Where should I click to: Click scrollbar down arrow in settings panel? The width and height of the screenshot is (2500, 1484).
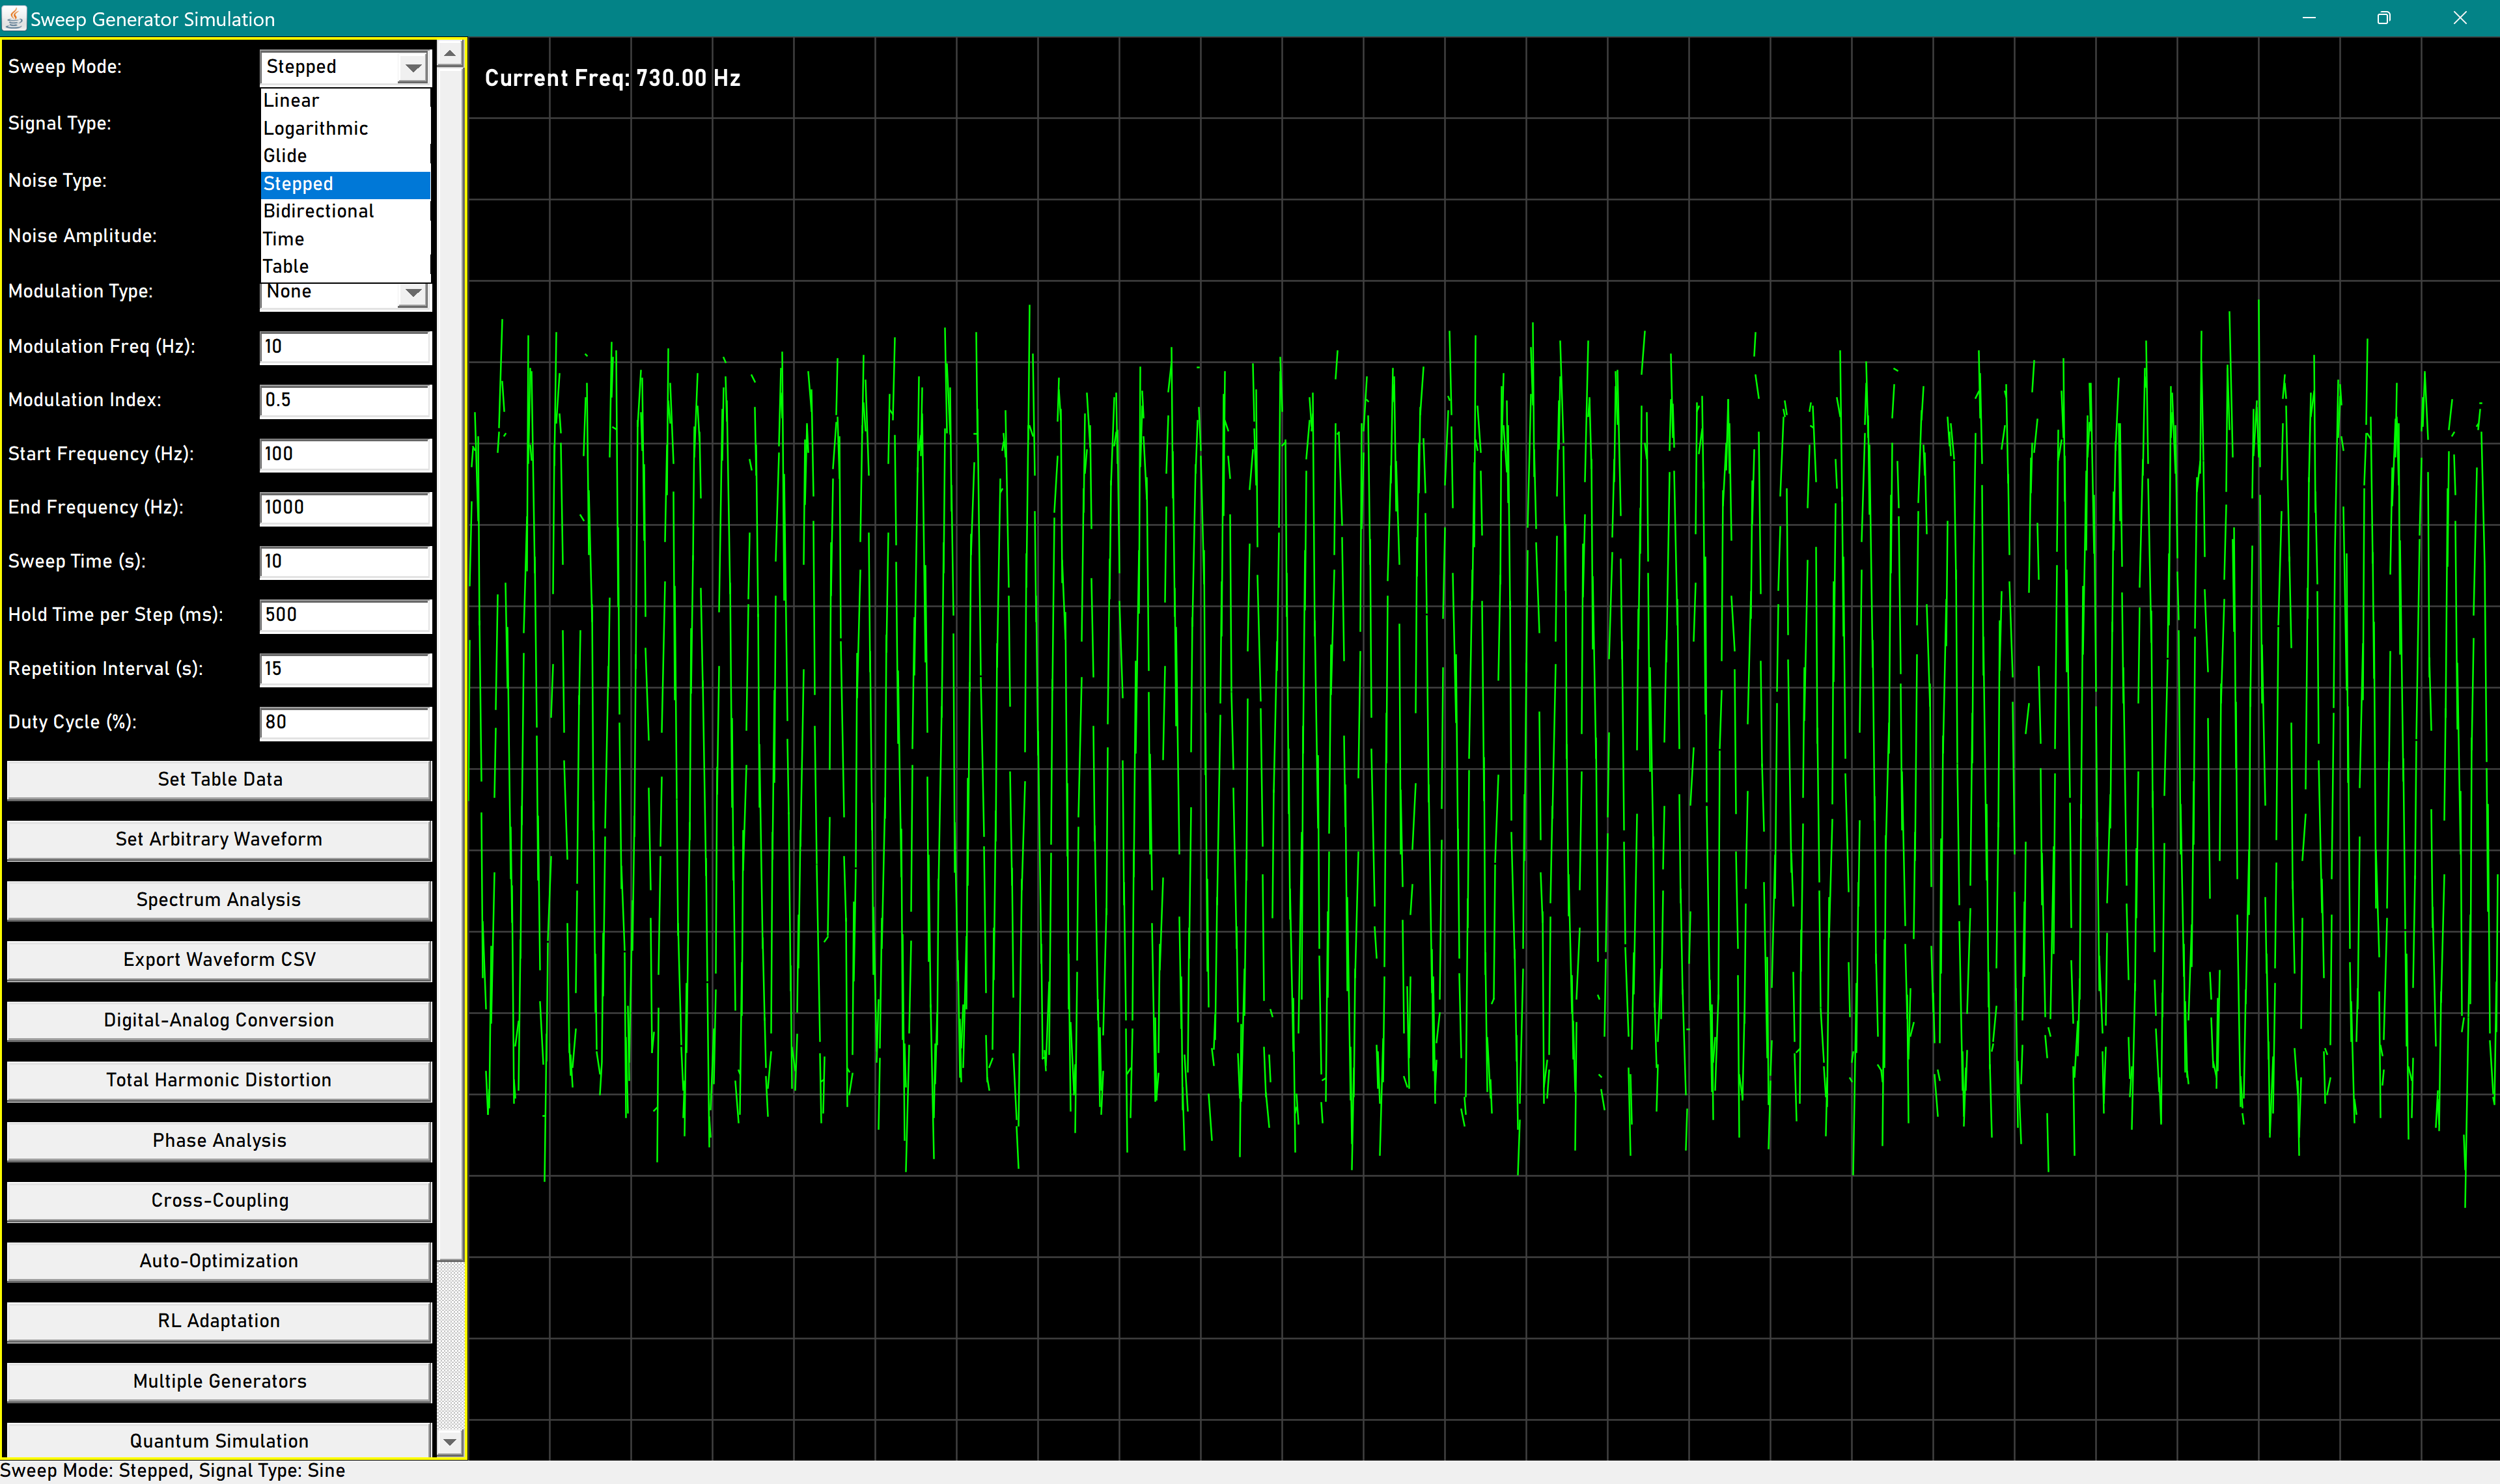click(450, 1442)
